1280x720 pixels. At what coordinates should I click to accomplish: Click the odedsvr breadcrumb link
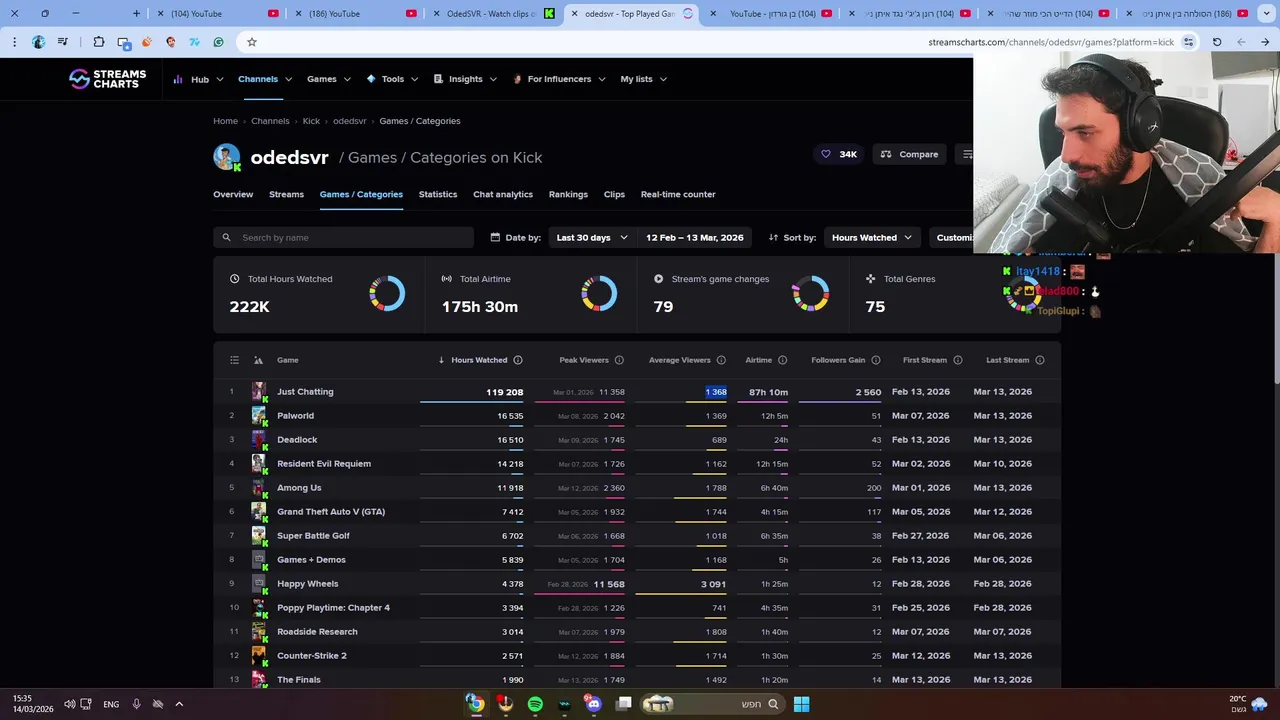click(349, 121)
